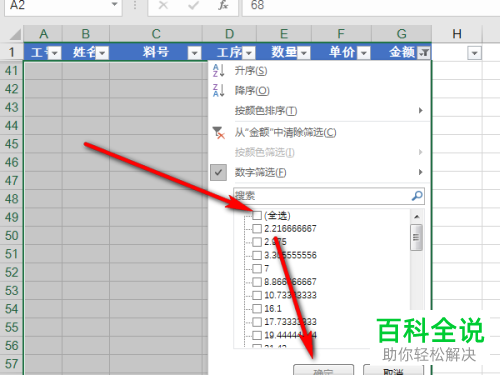Click the select-all corner triangle

point(15,34)
